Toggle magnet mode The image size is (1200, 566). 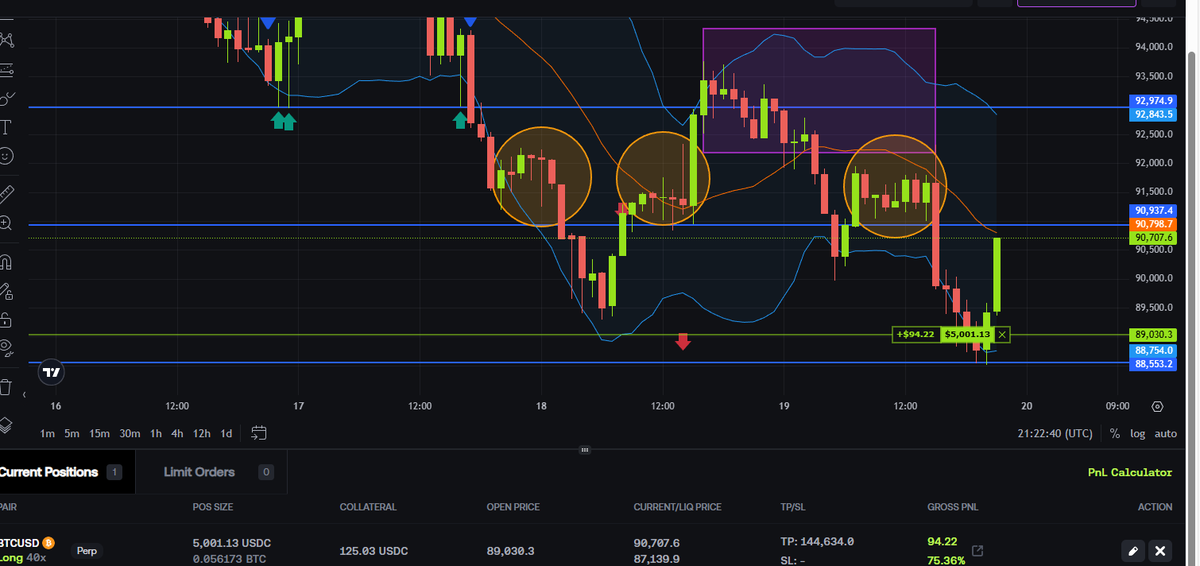click(7, 263)
